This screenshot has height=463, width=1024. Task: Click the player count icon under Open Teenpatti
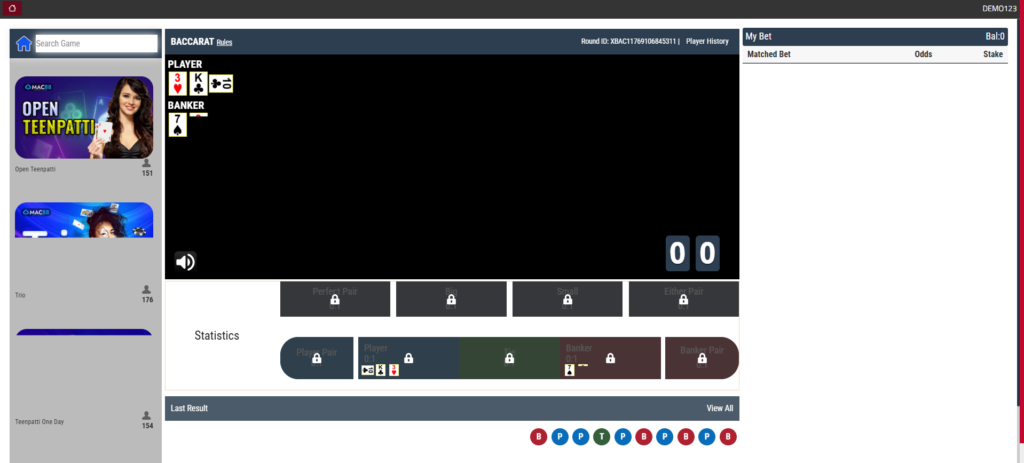[x=147, y=162]
